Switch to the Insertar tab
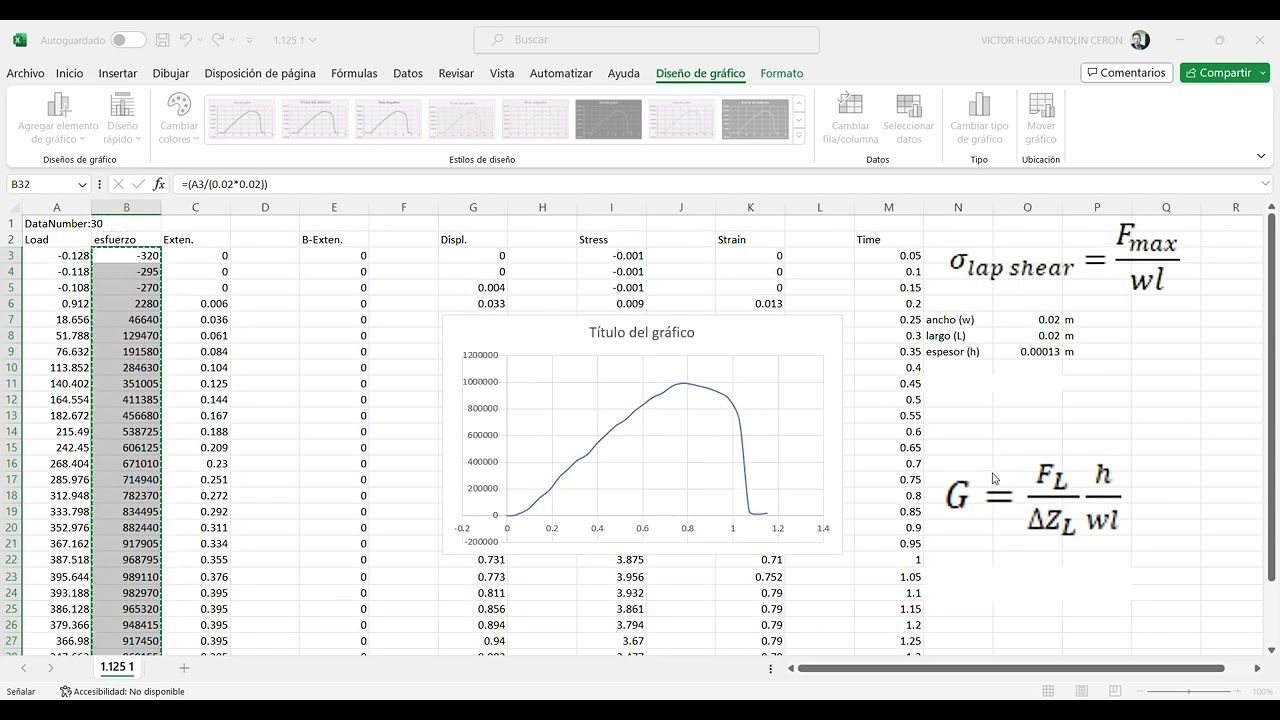The height and width of the screenshot is (720, 1280). pyautogui.click(x=117, y=73)
